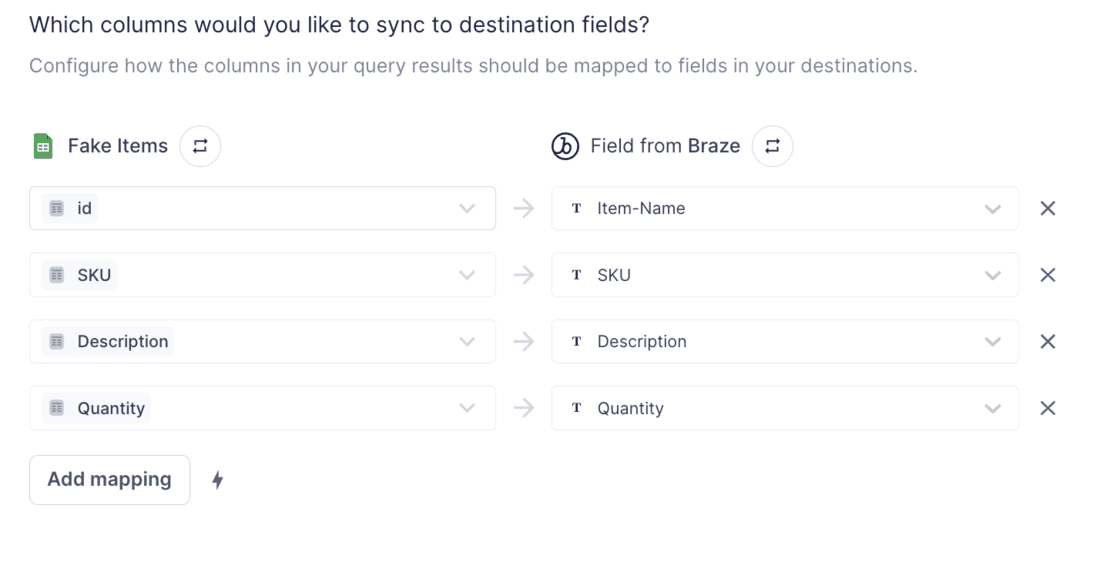Click the Braze logo icon
This screenshot has height=562, width=1120.
point(565,146)
